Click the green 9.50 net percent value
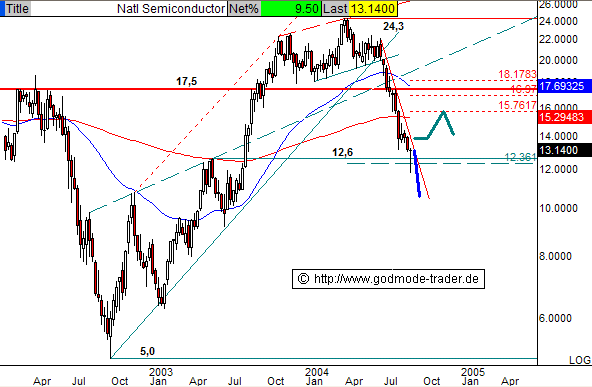The height and width of the screenshot is (387, 592). [x=291, y=8]
